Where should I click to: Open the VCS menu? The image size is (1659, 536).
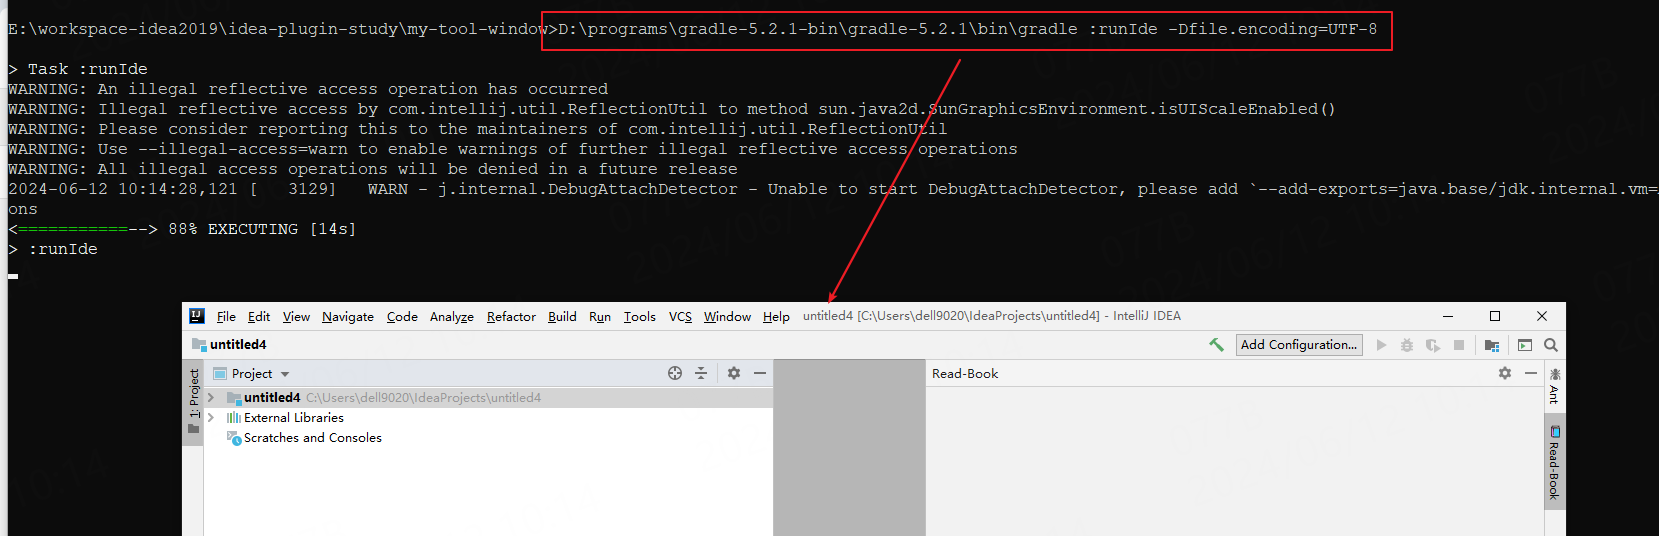click(x=680, y=317)
